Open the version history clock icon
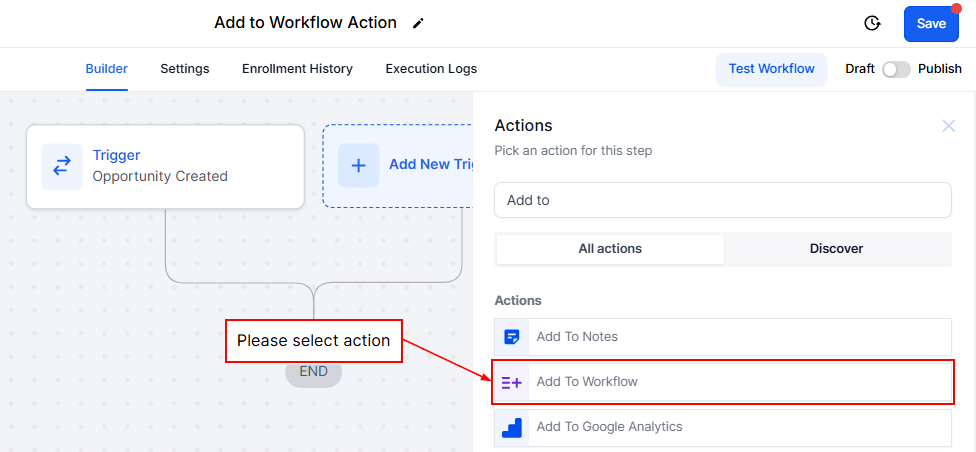Image resolution: width=976 pixels, height=452 pixels. tap(872, 23)
